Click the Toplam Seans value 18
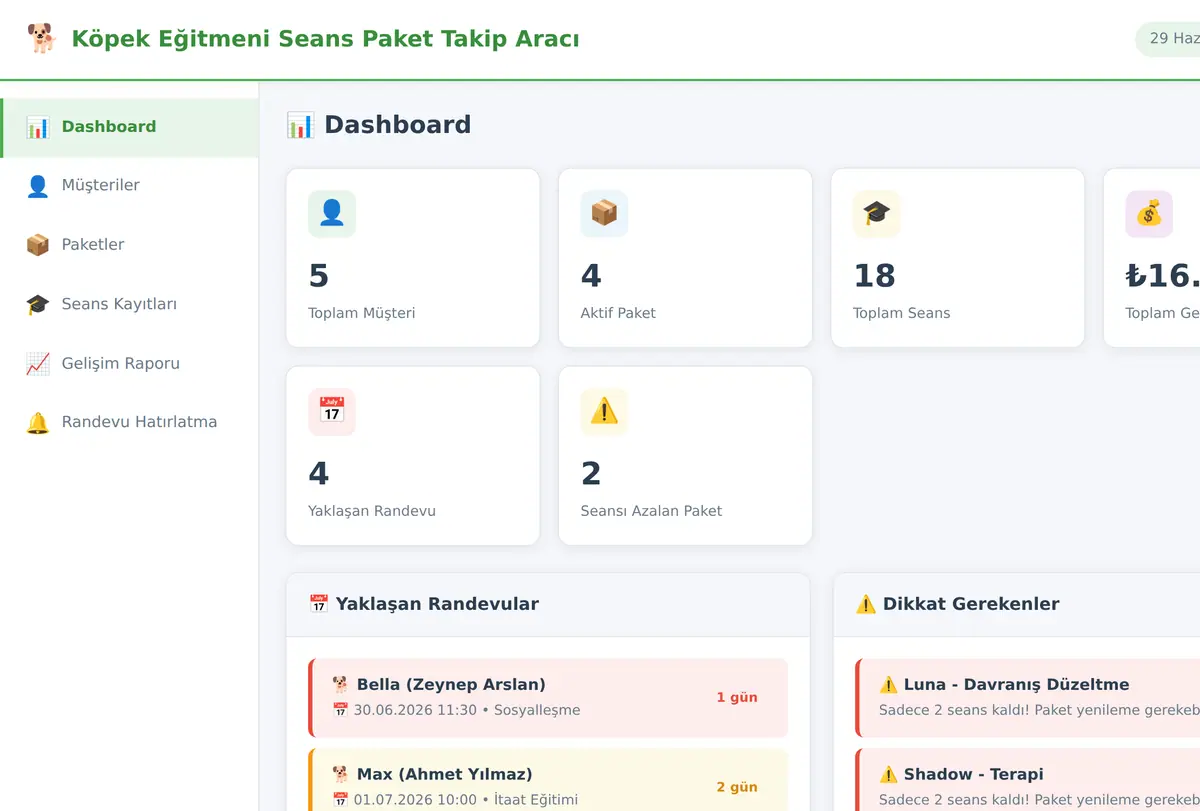 click(x=874, y=276)
